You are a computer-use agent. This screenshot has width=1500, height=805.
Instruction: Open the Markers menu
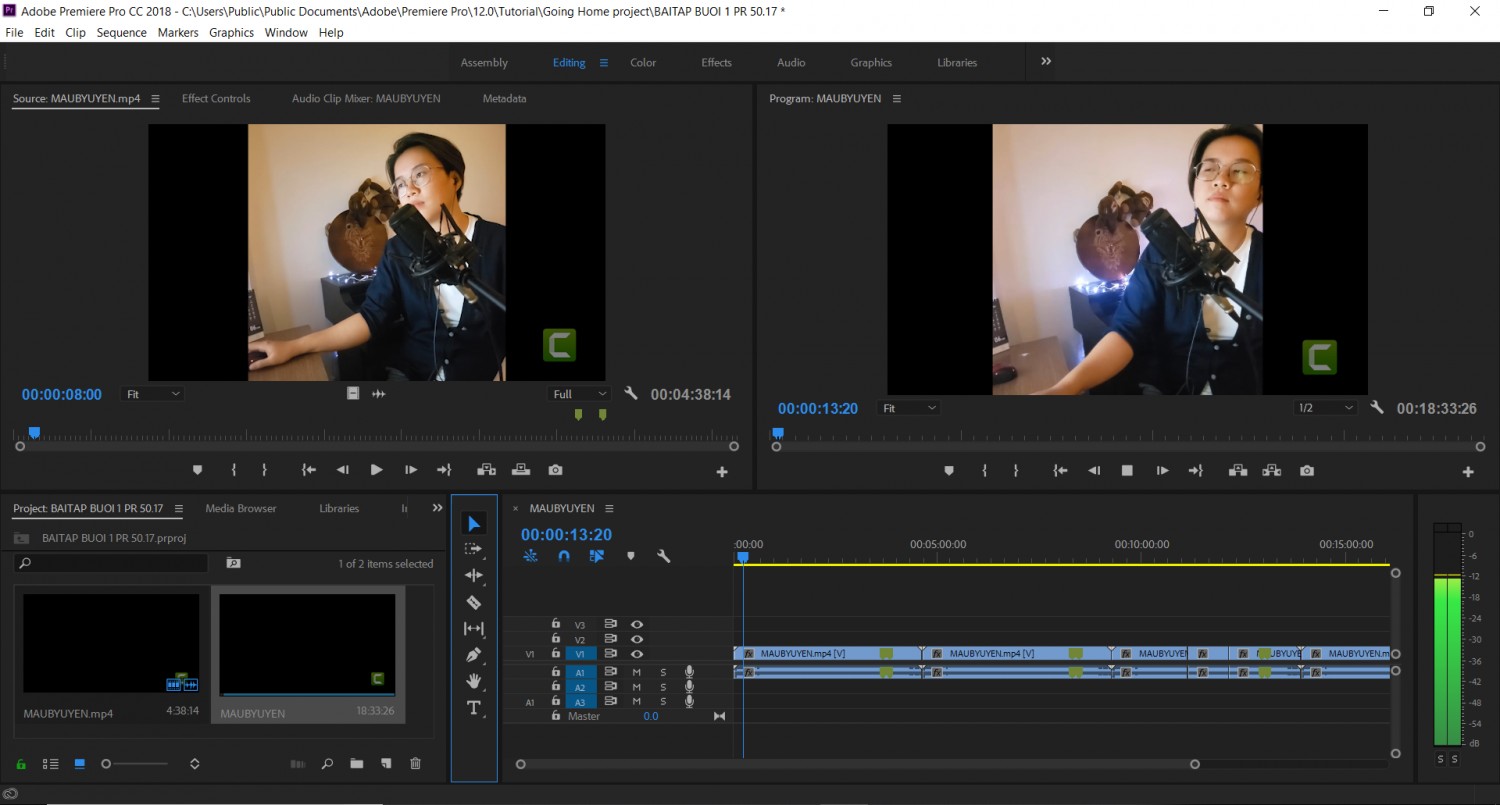(178, 32)
